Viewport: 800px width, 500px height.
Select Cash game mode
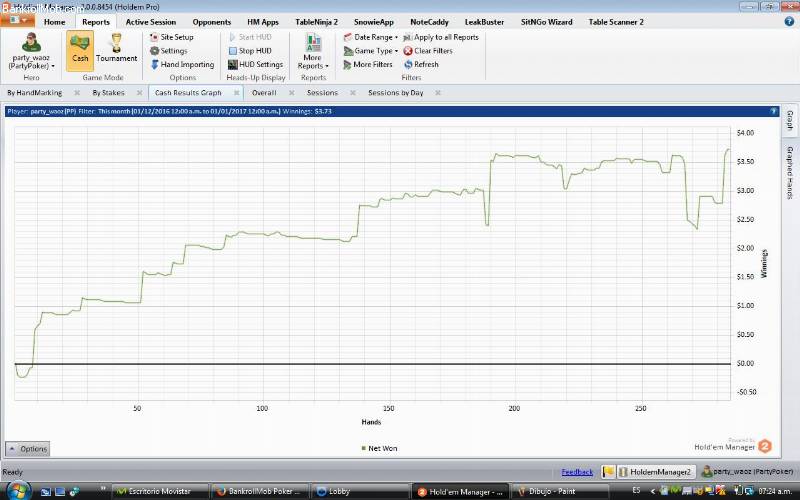[x=80, y=50]
